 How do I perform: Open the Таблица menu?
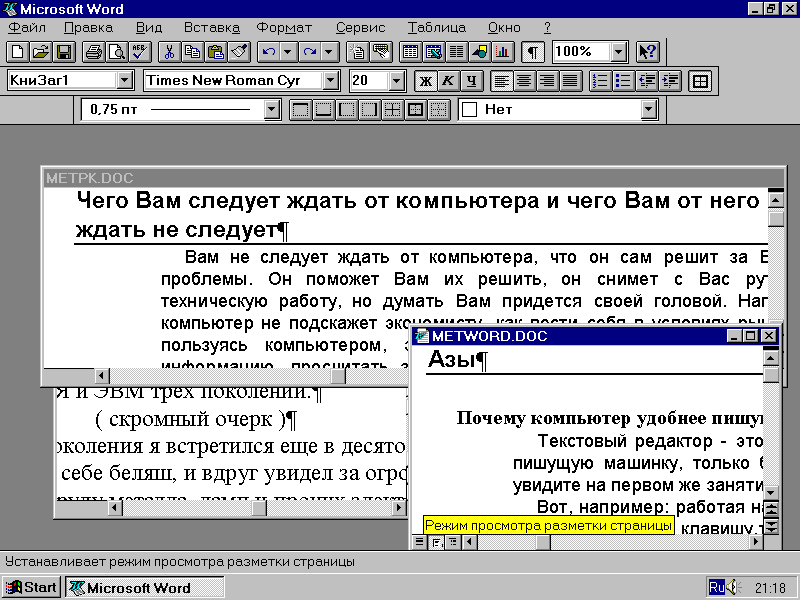(437, 28)
